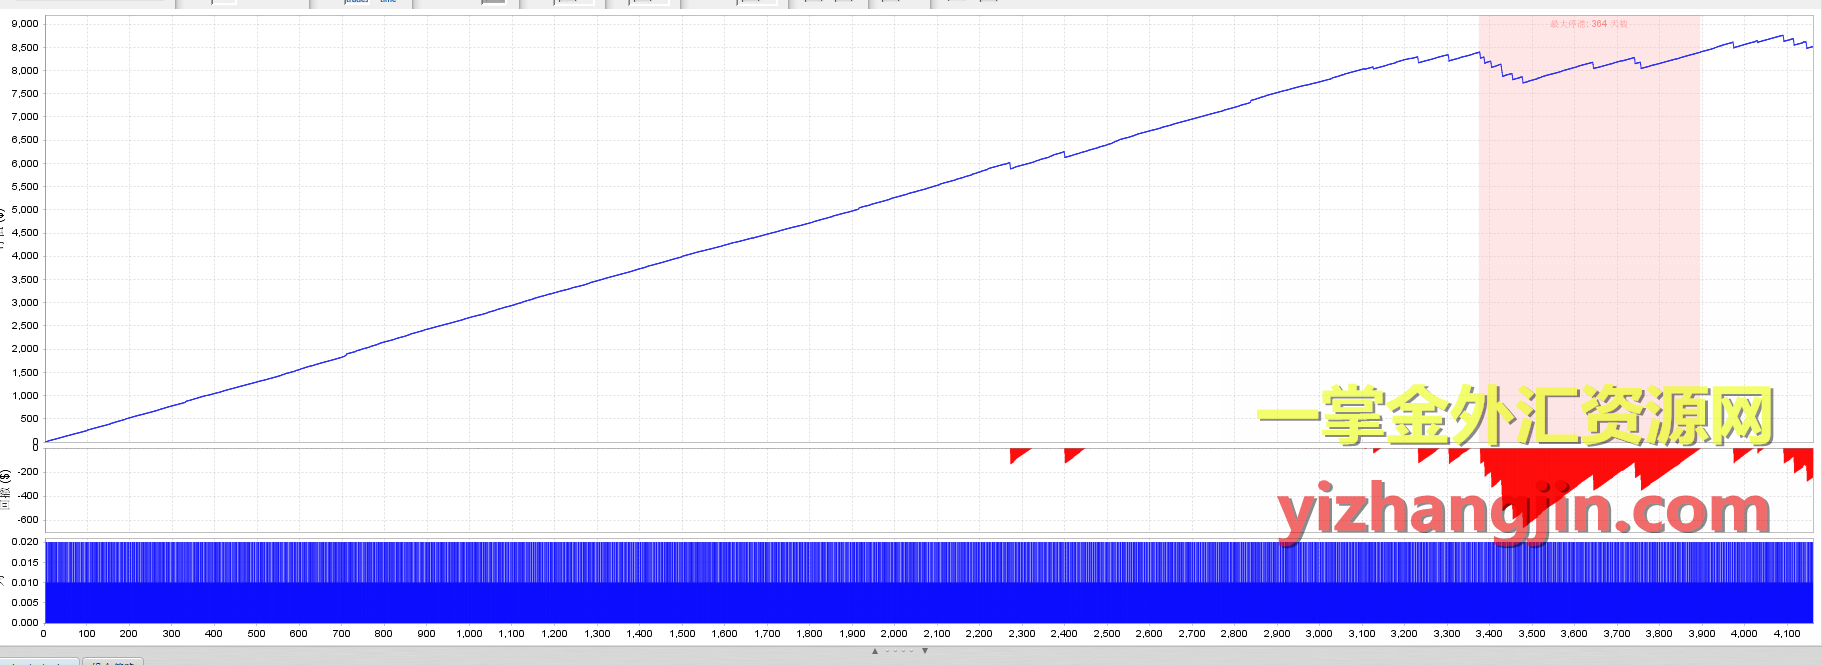This screenshot has width=1822, height=665.
Task: Click trade number 3,900 on bottom axis
Action: coord(1702,633)
